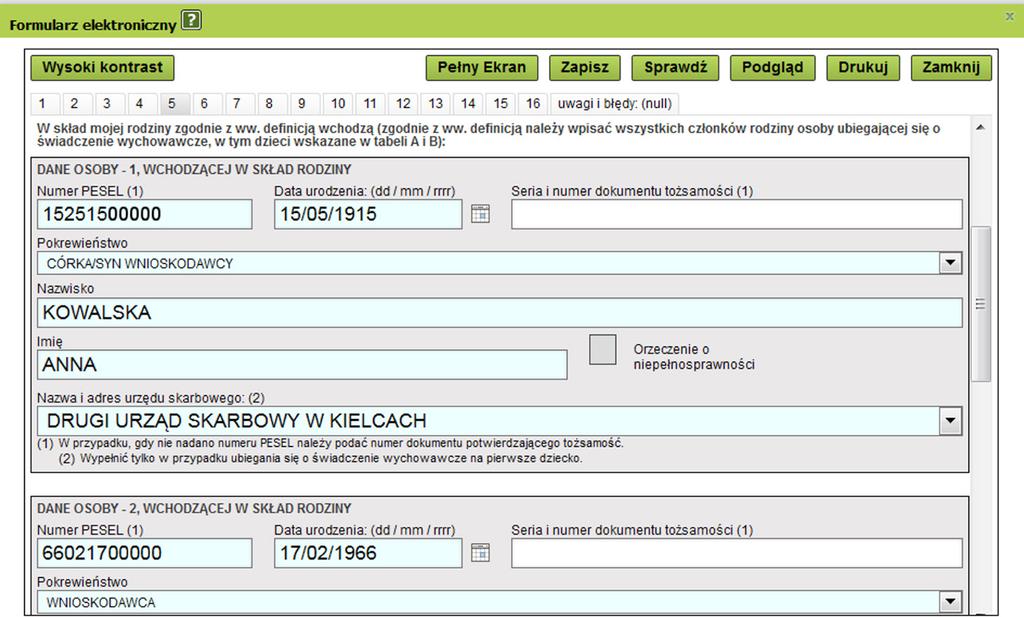Save the form with Zapisz
The height and width of the screenshot is (617, 1024).
point(584,67)
